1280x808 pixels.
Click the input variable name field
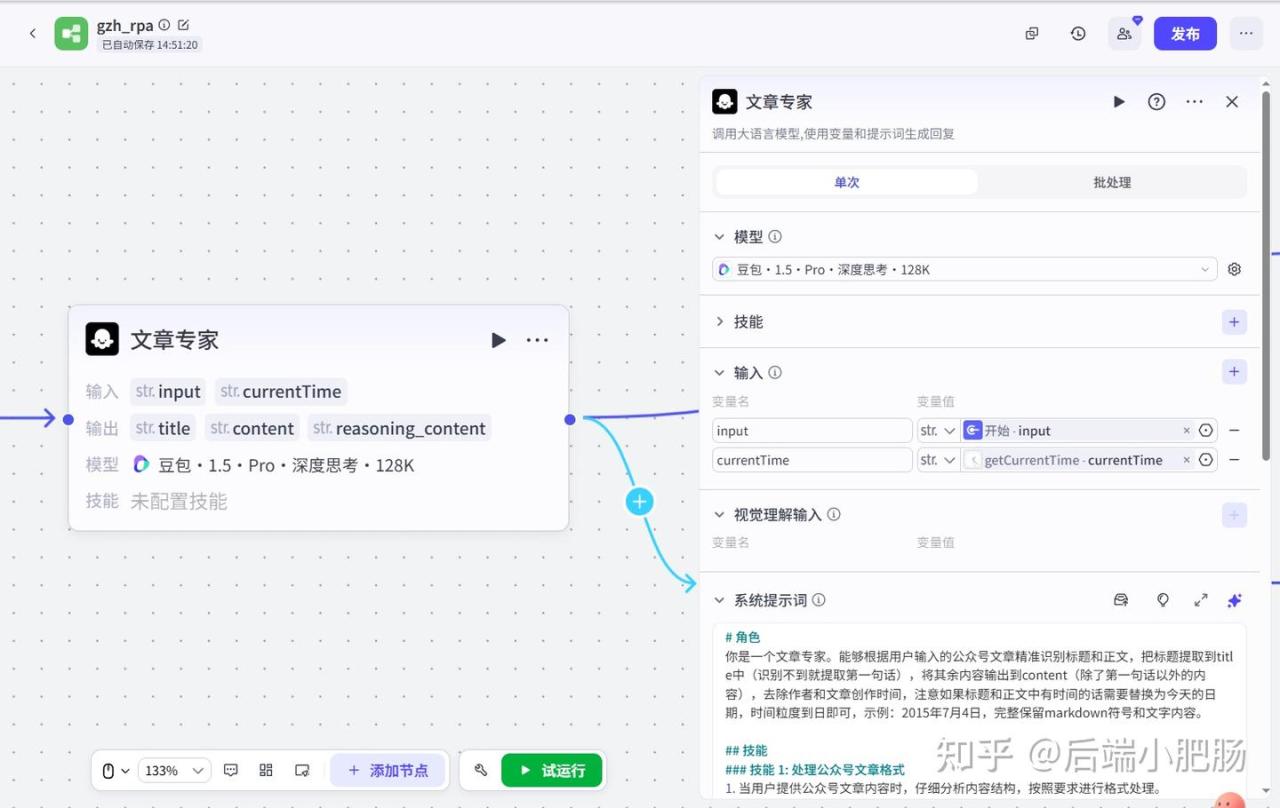(x=812, y=431)
